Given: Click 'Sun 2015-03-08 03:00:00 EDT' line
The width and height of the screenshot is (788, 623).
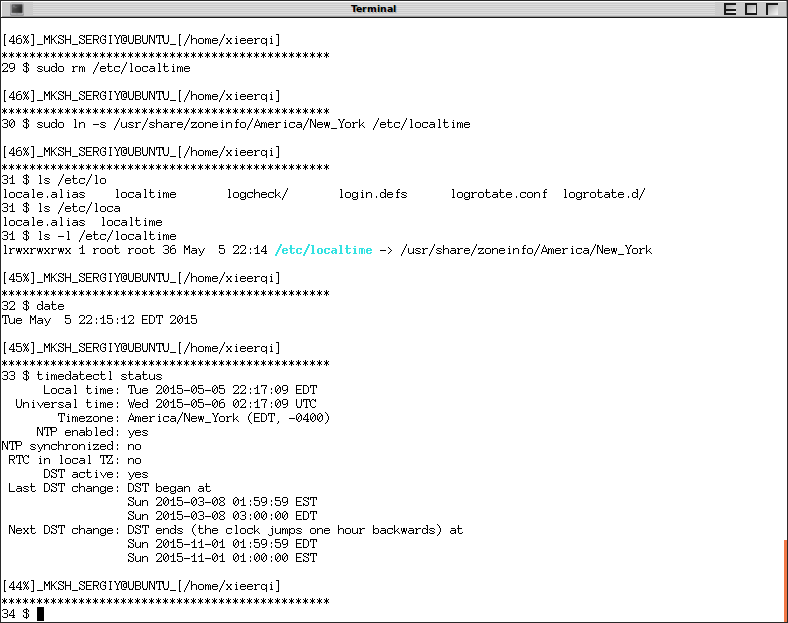Looking at the screenshot, I should click(222, 516).
